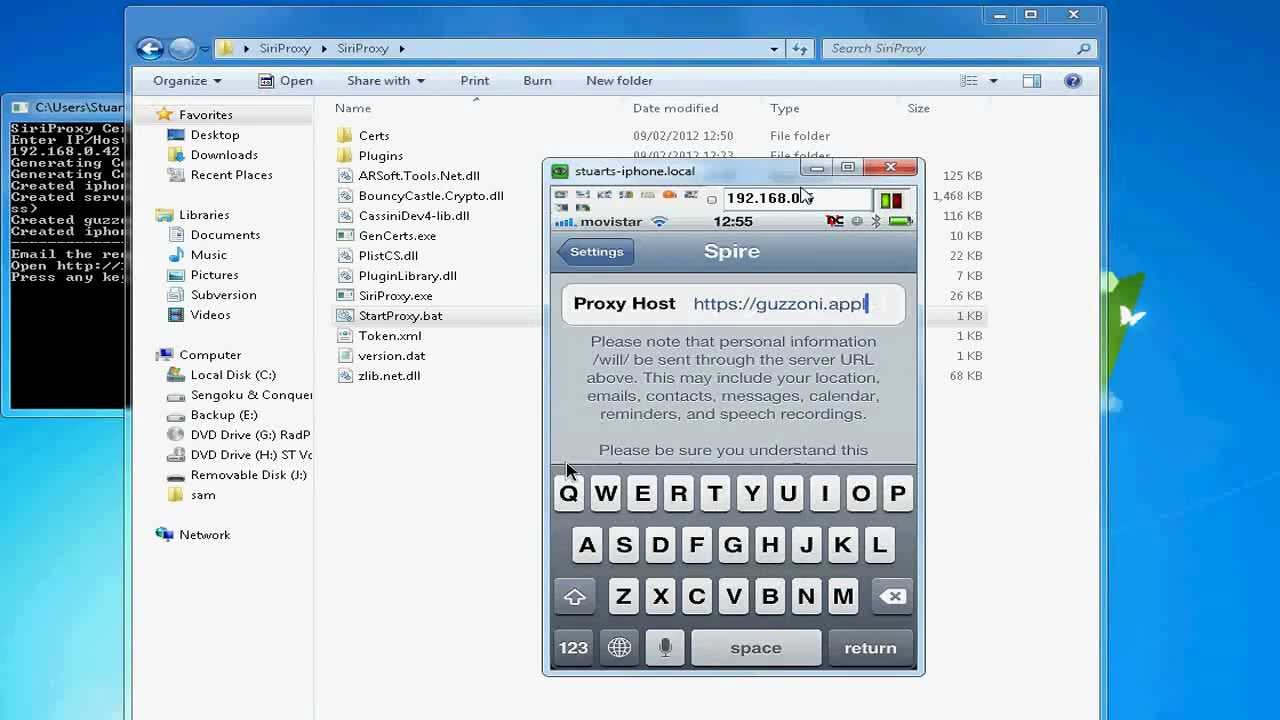Open the Documents library

225,235
